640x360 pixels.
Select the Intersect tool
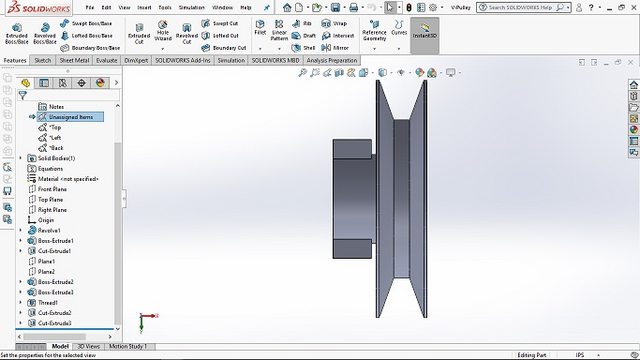338,36
